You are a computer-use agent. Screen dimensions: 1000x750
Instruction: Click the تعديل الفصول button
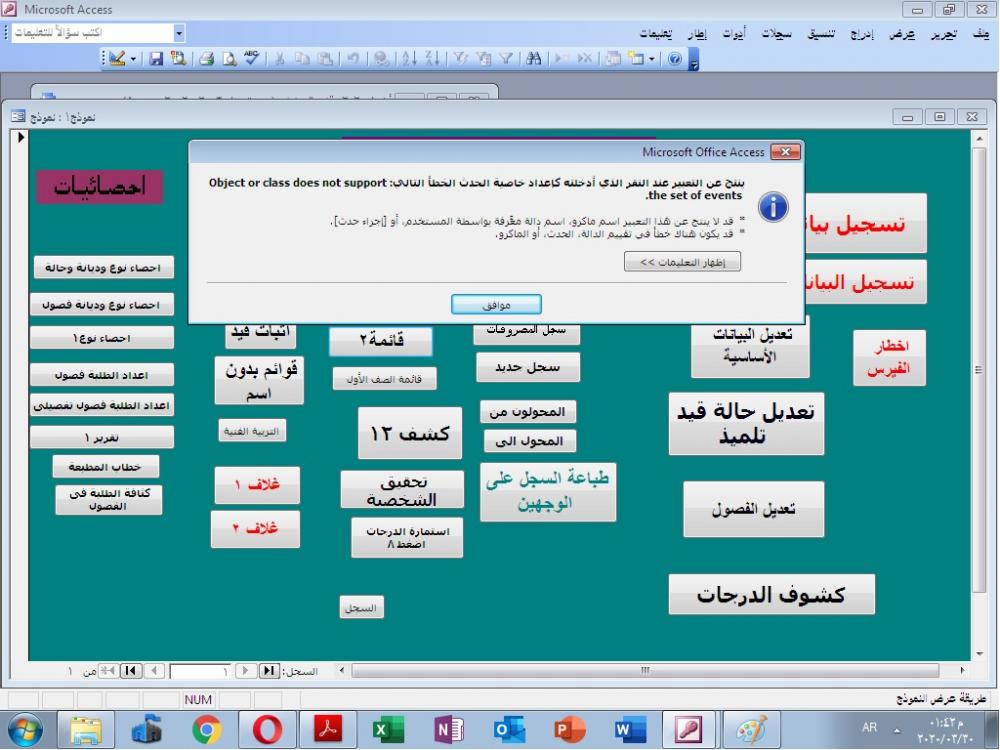coord(753,508)
